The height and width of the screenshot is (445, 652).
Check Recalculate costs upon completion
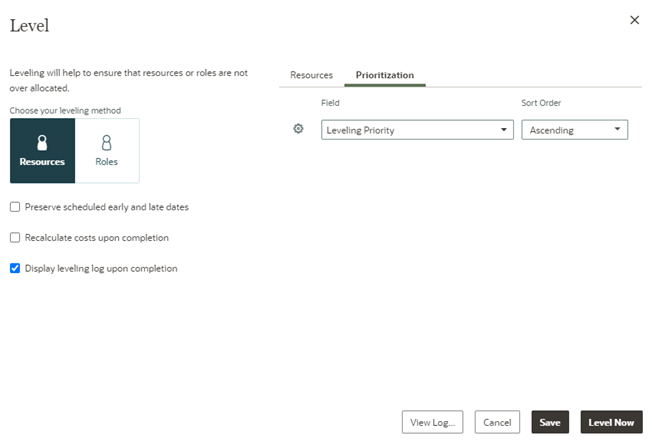15,238
